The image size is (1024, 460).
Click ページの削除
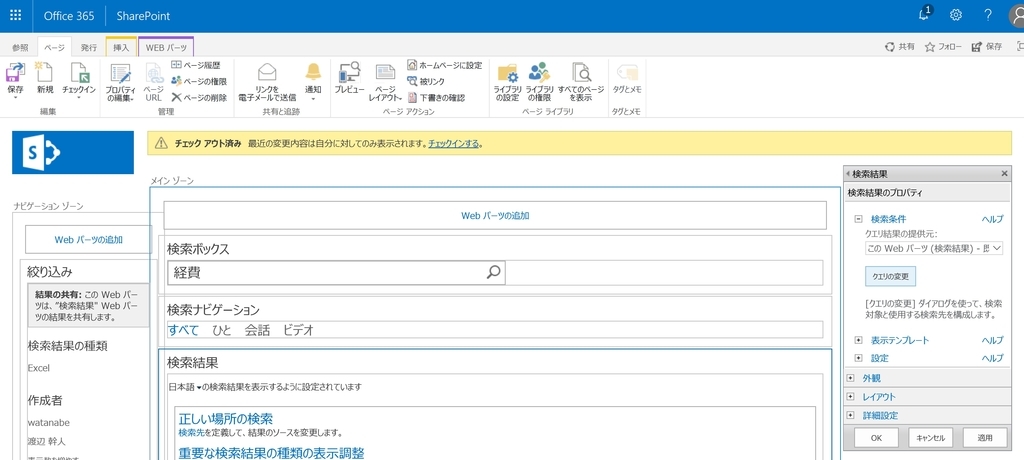(199, 97)
